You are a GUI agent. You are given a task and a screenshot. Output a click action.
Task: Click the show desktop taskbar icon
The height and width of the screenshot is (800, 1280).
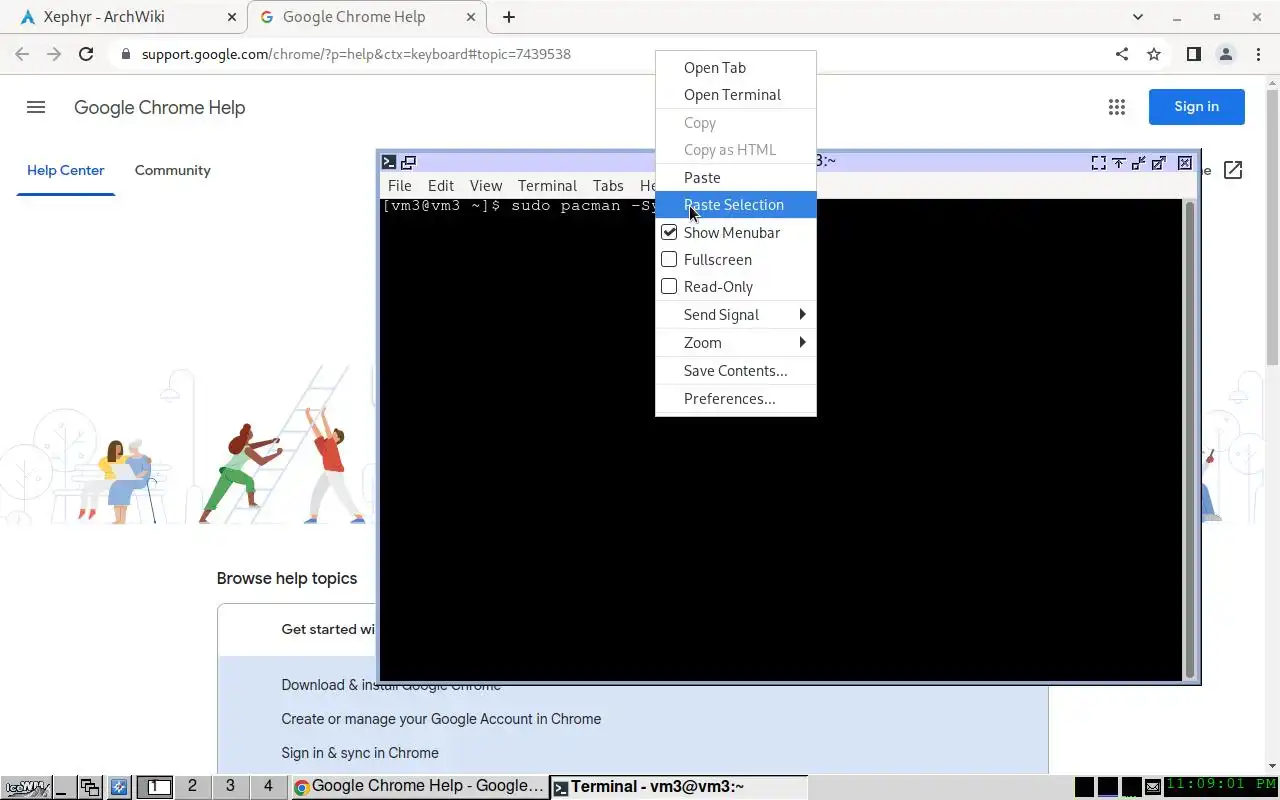pyautogui.click(x=63, y=787)
